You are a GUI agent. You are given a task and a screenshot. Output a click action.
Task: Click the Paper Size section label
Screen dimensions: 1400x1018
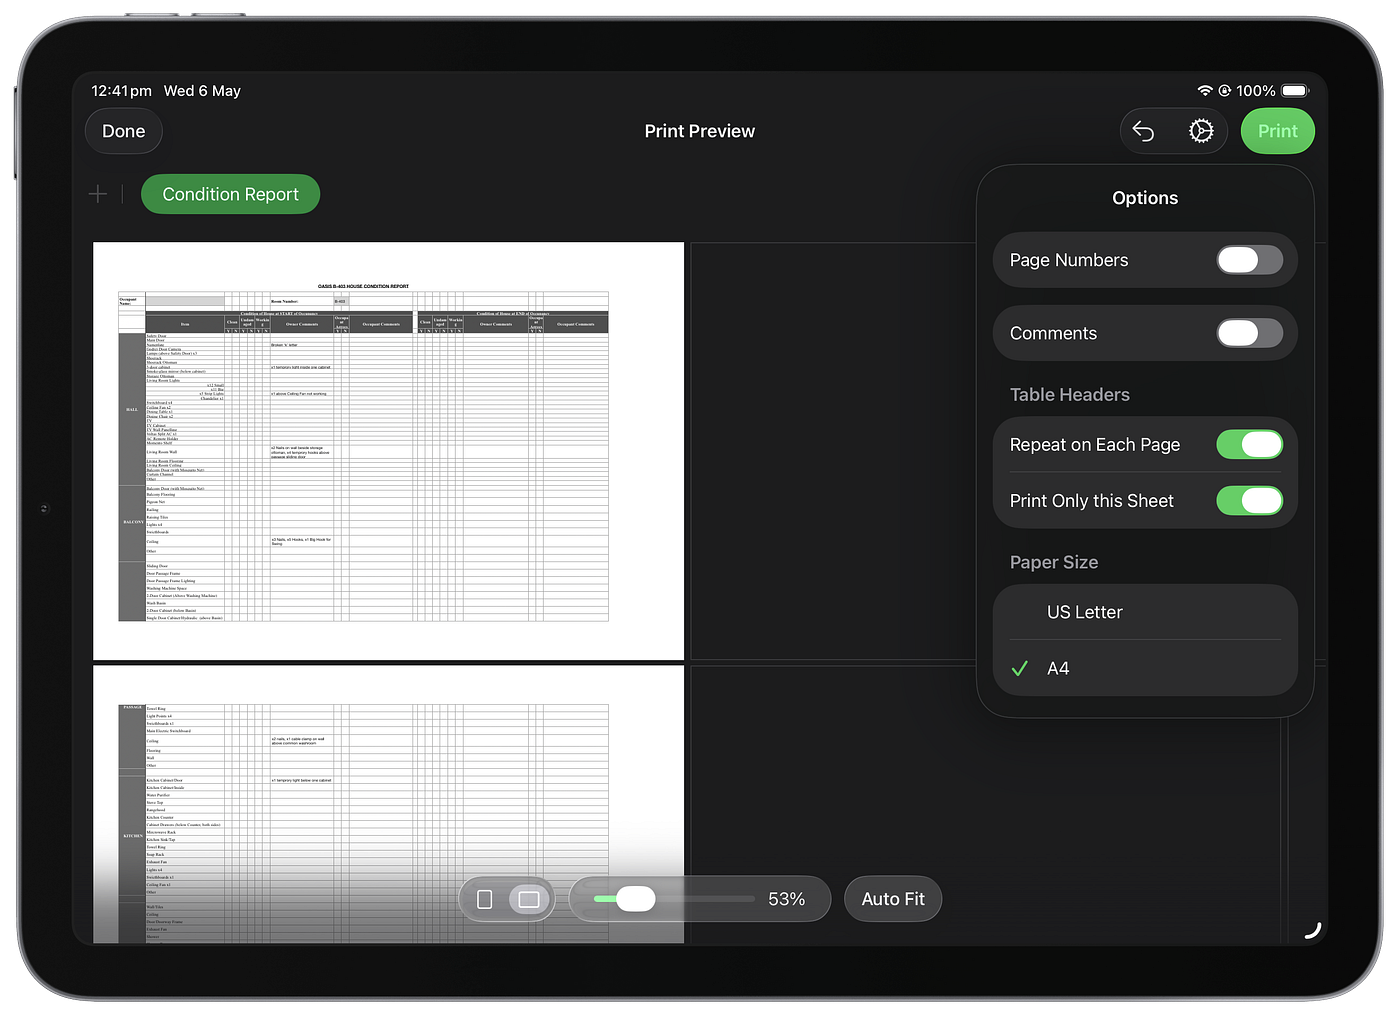(x=1053, y=563)
